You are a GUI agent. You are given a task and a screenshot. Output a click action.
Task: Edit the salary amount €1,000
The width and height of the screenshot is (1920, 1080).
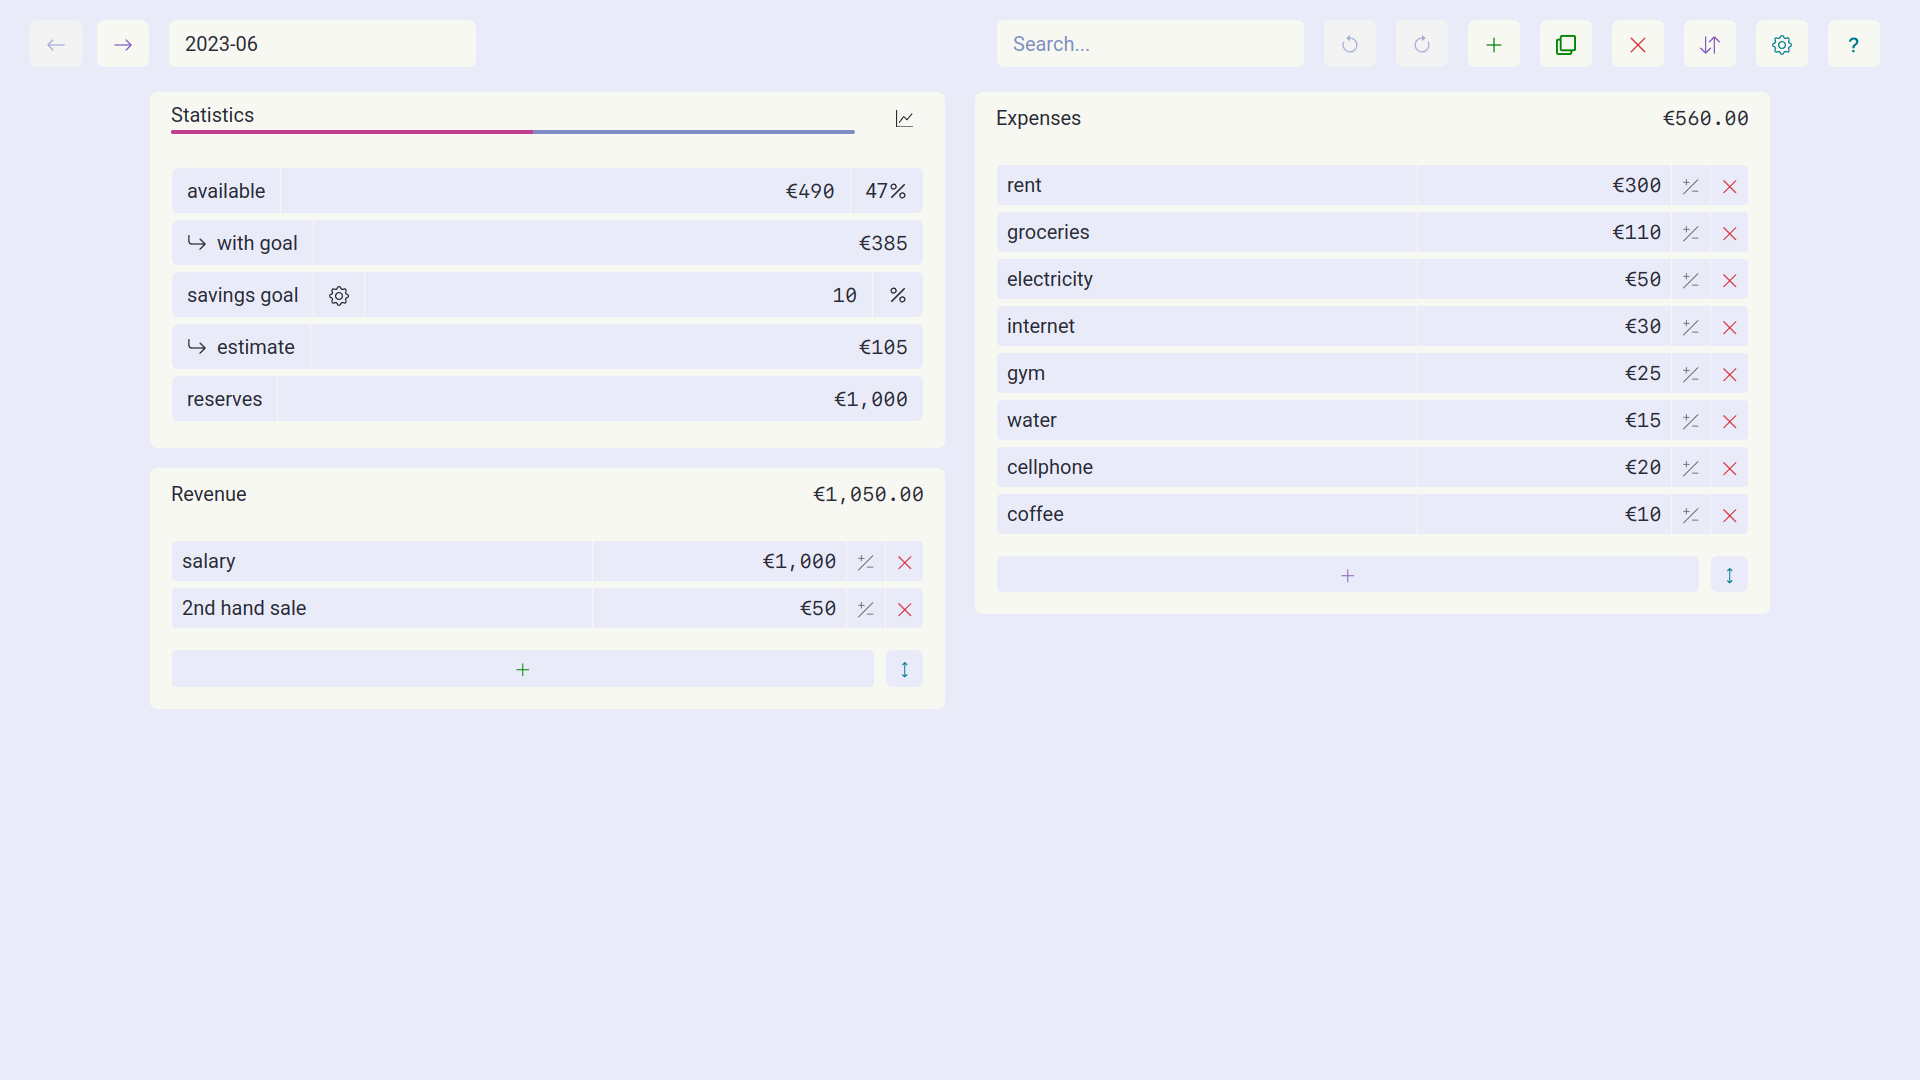coord(720,562)
